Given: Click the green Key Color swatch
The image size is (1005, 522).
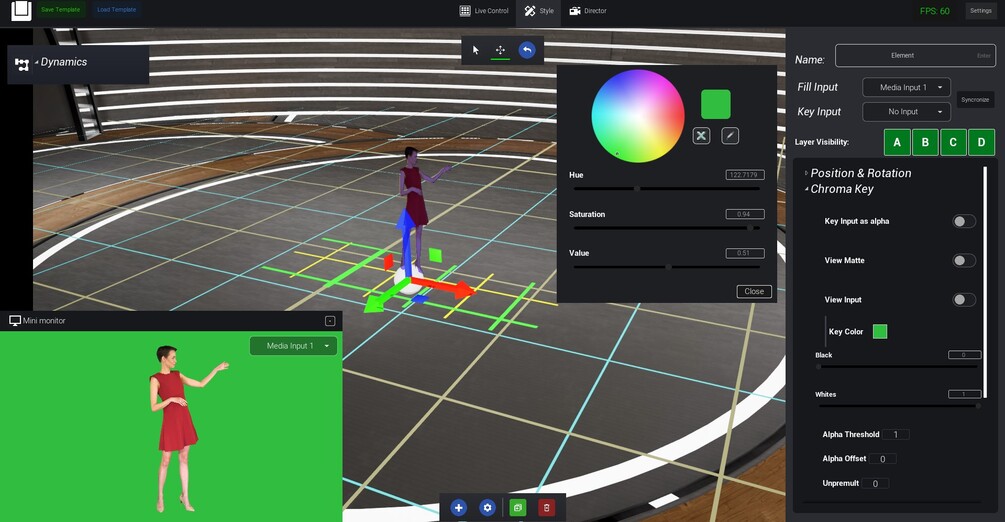Looking at the screenshot, I should [880, 332].
